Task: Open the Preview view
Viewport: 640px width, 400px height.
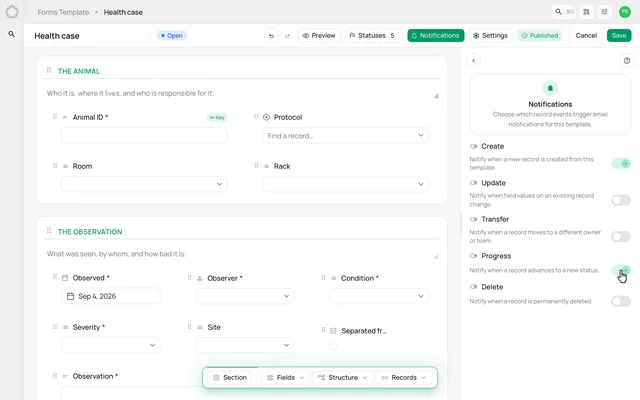Action: pos(319,36)
